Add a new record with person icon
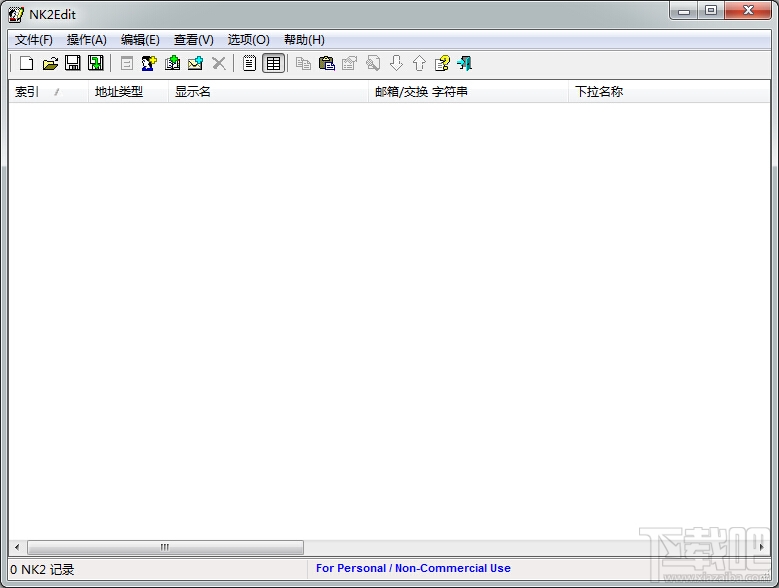The image size is (779, 588). (149, 63)
